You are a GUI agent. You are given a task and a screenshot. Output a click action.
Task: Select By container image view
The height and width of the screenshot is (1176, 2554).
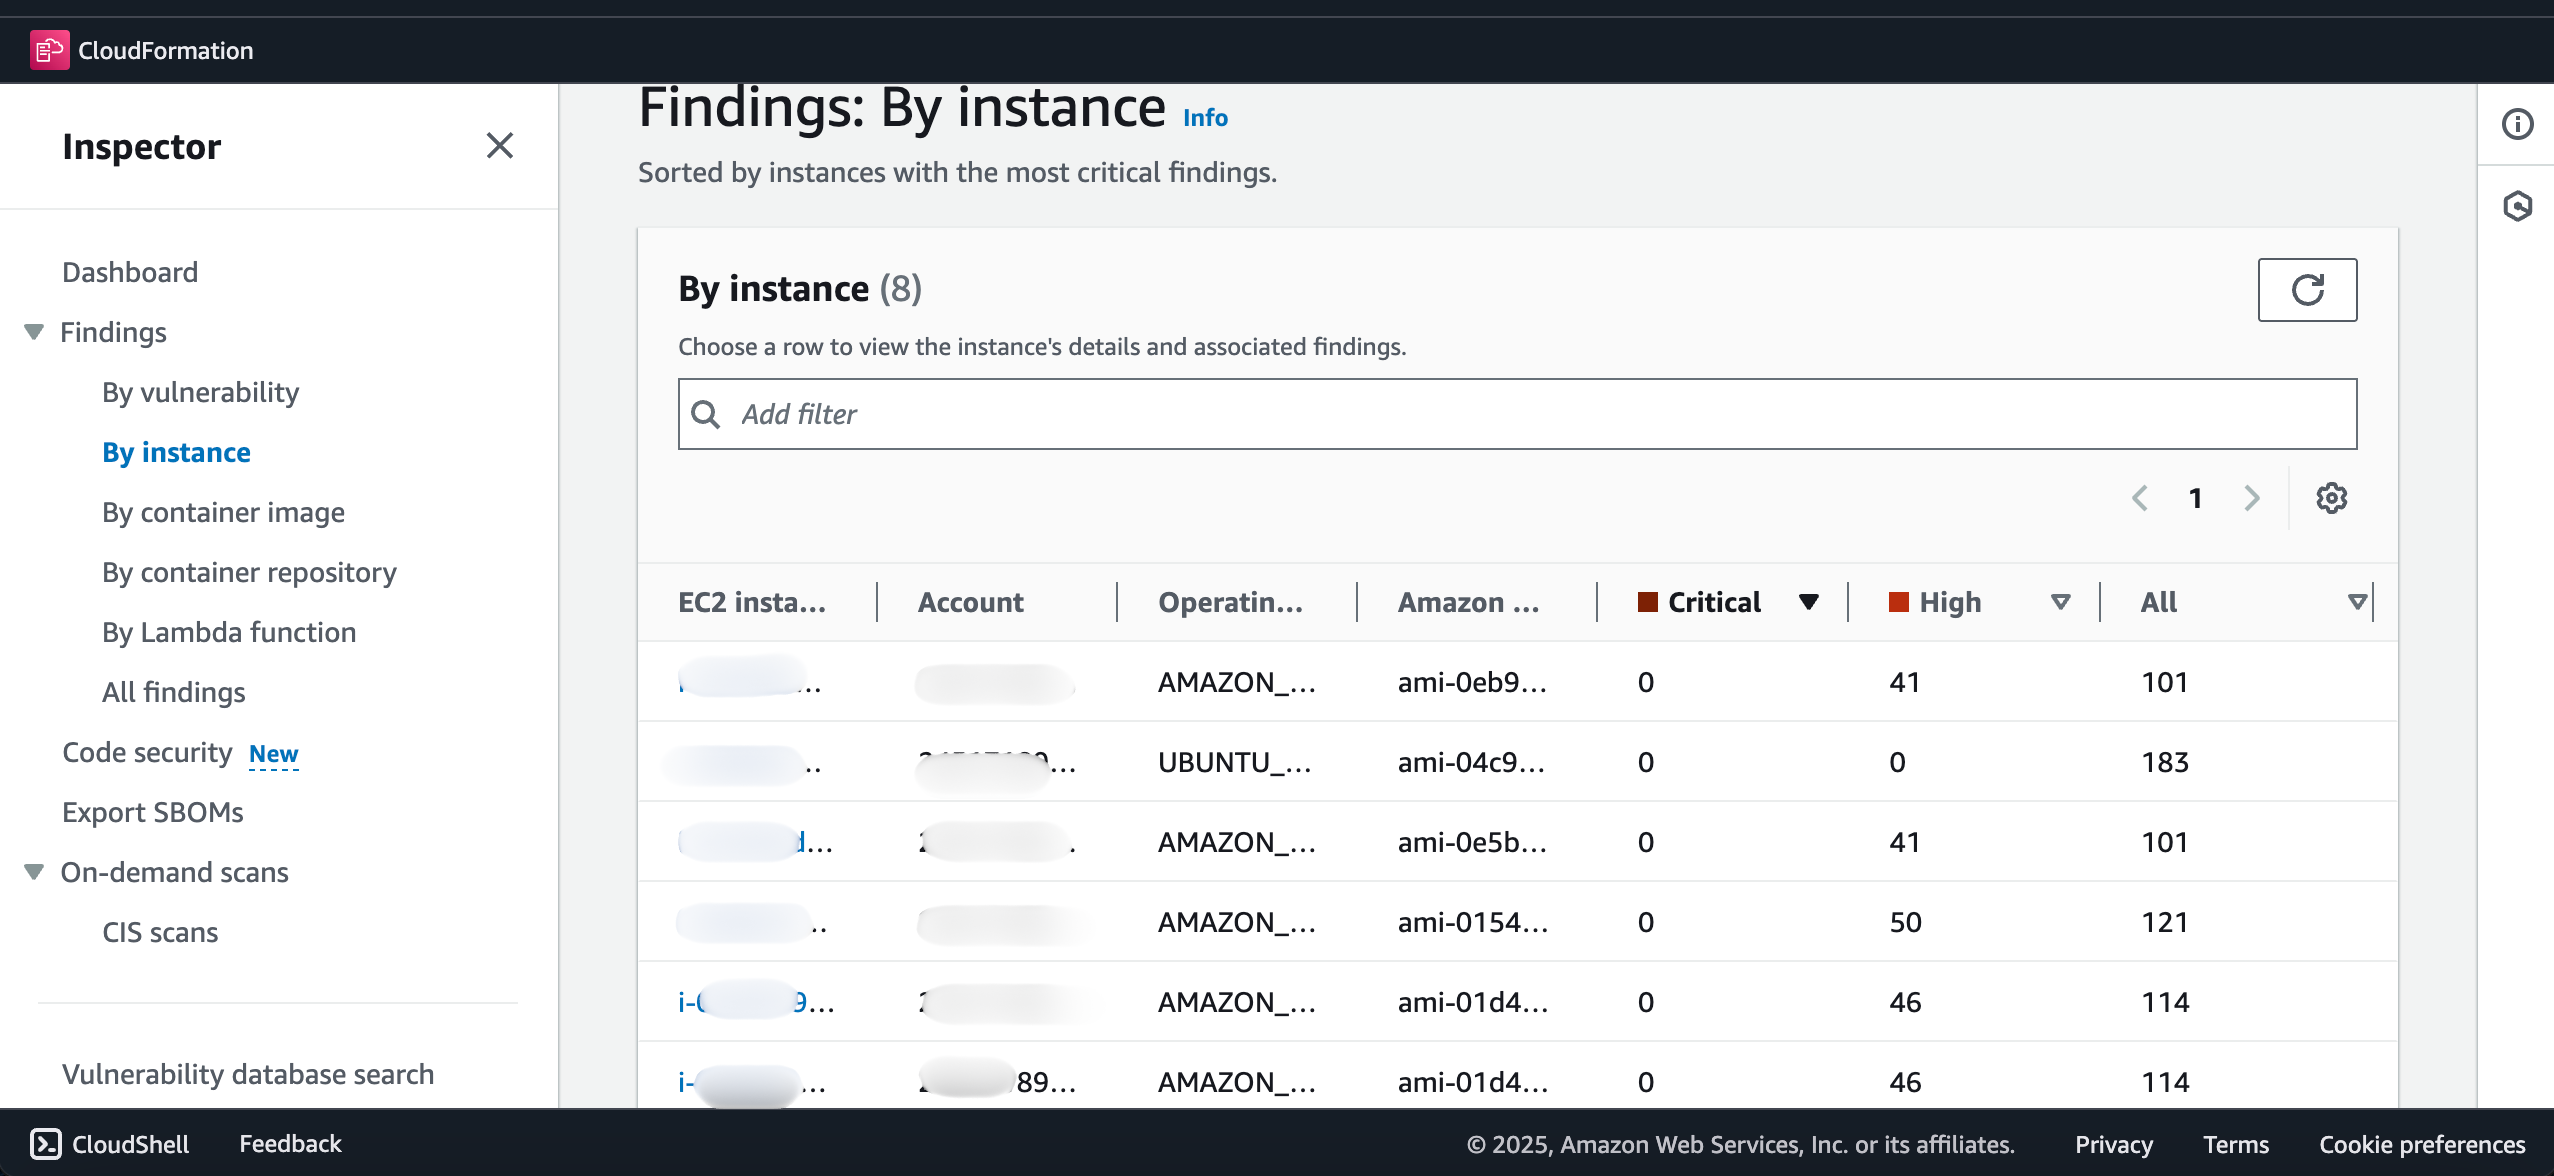coord(223,512)
